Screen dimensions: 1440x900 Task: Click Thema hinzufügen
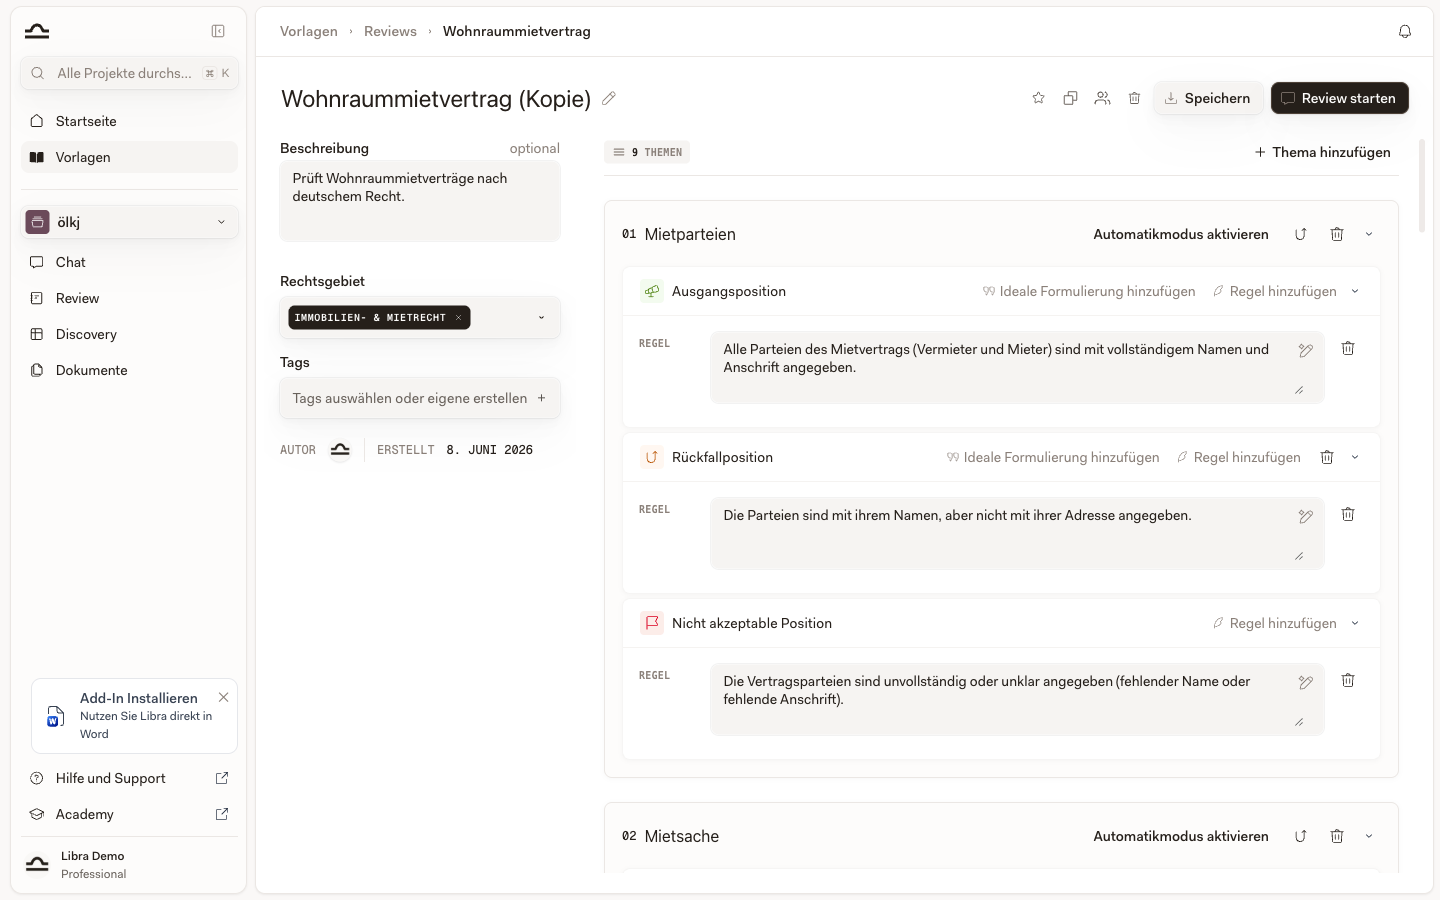point(1322,152)
